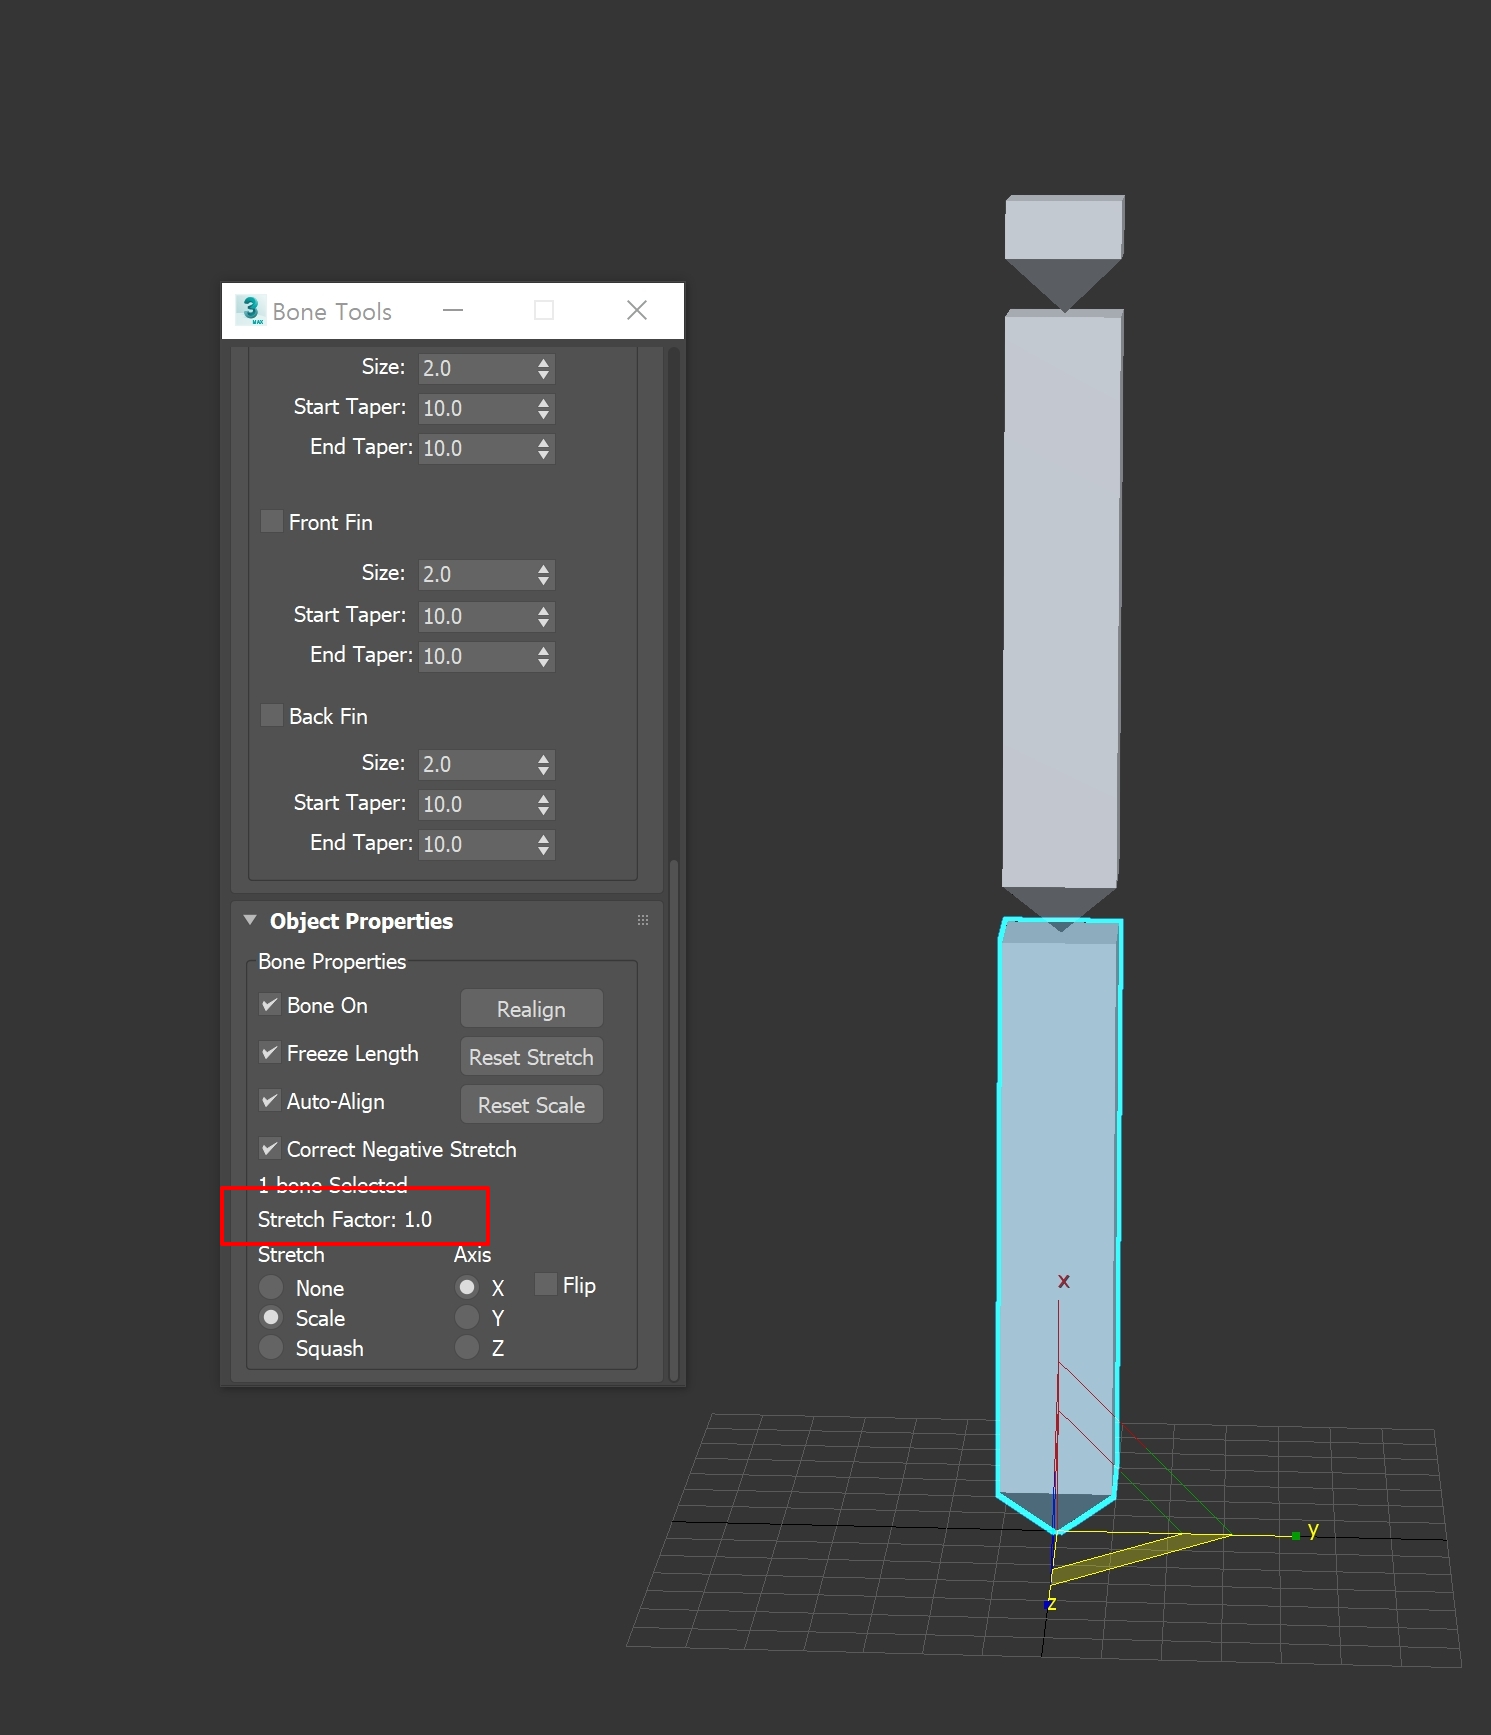1491x1735 pixels.
Task: Minimize the Bone Tools window
Action: [x=453, y=310]
